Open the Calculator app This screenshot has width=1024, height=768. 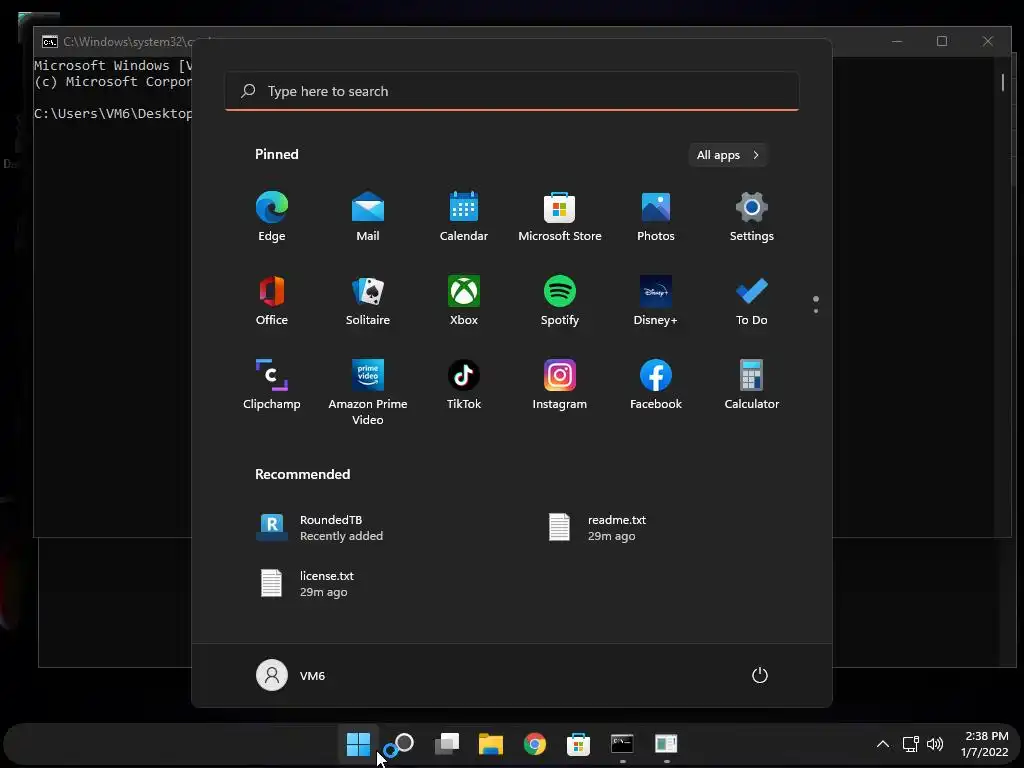pos(752,385)
